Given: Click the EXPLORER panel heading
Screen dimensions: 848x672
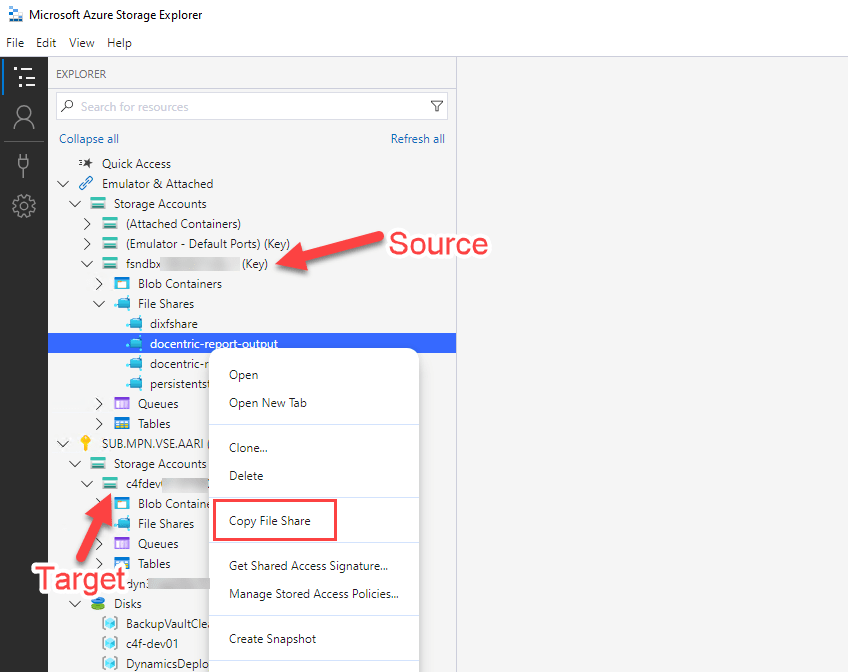Looking at the screenshot, I should pyautogui.click(x=81, y=74).
